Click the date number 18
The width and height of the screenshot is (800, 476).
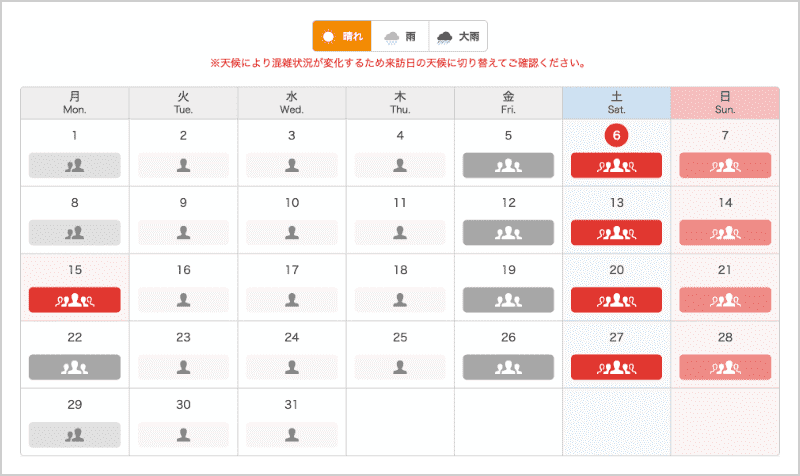click(x=400, y=270)
